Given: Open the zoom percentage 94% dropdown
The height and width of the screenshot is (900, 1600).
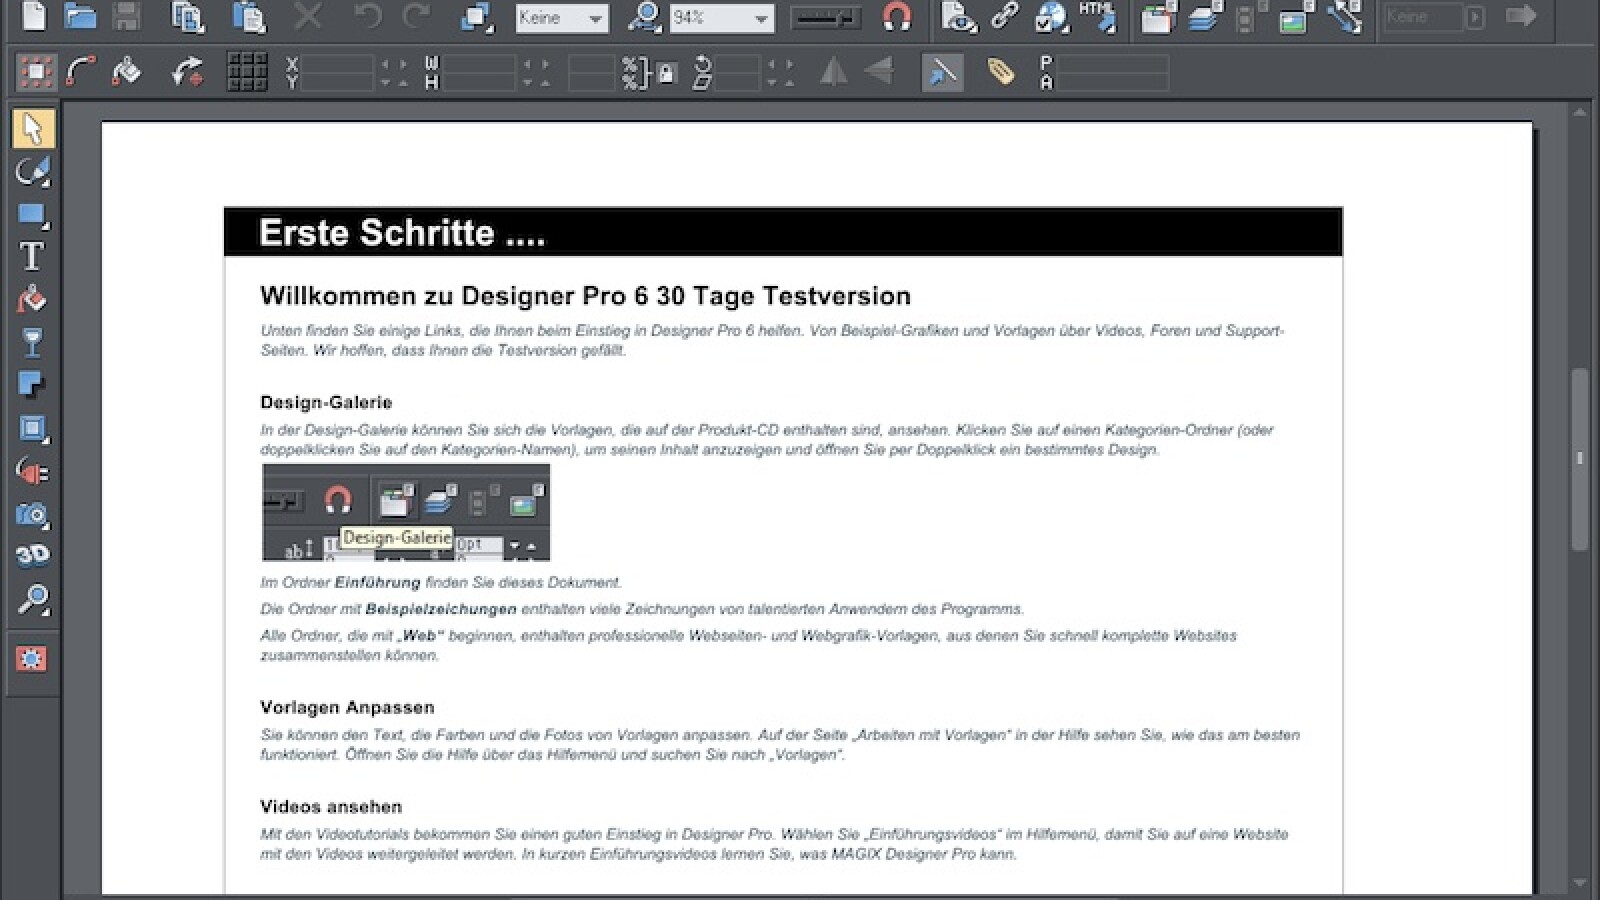Looking at the screenshot, I should tap(760, 18).
